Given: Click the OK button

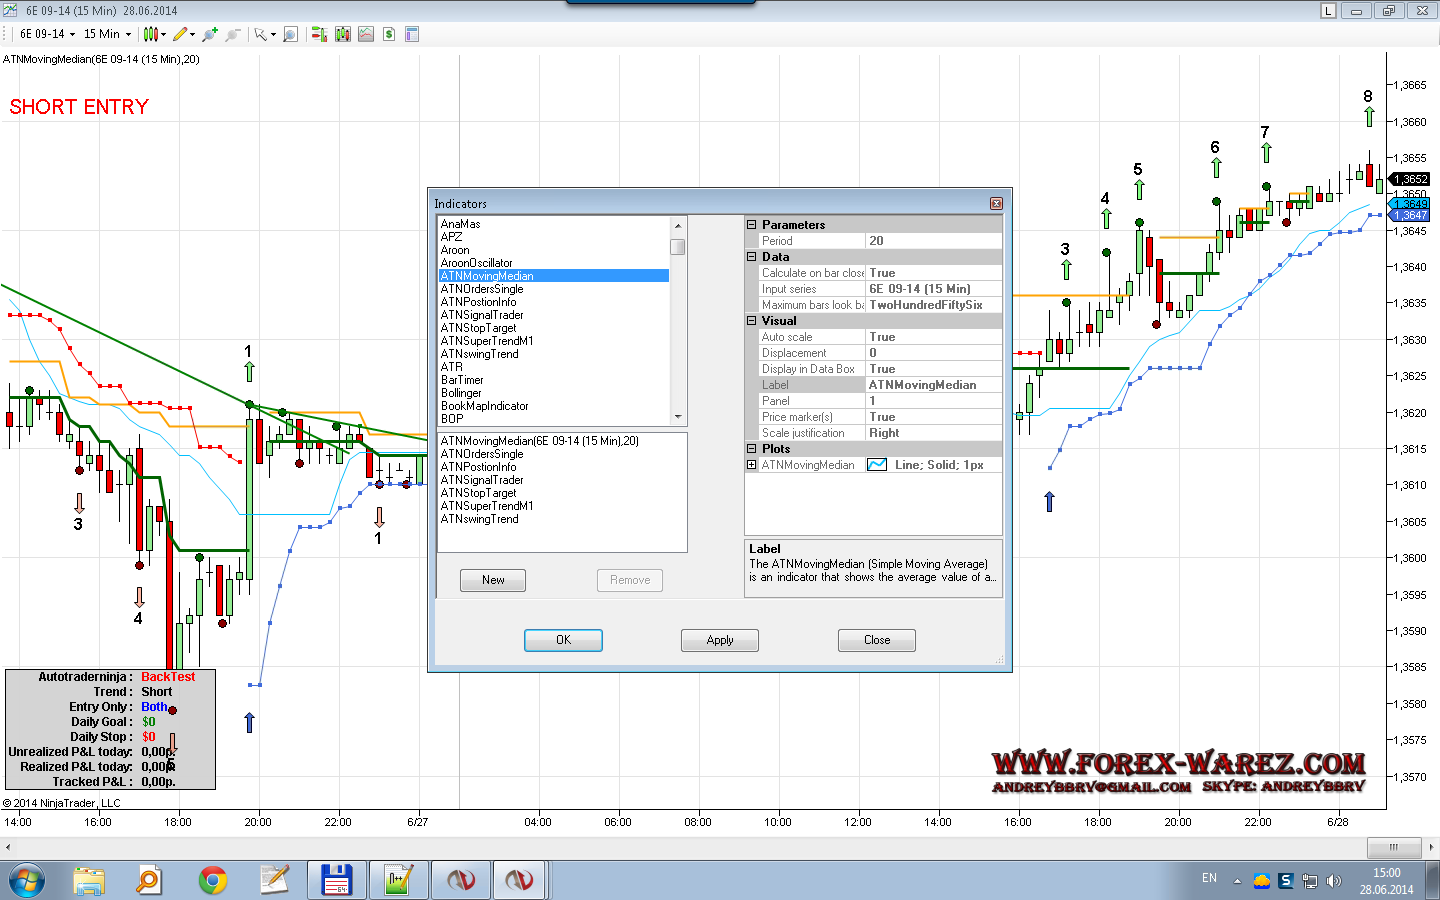Looking at the screenshot, I should point(563,640).
